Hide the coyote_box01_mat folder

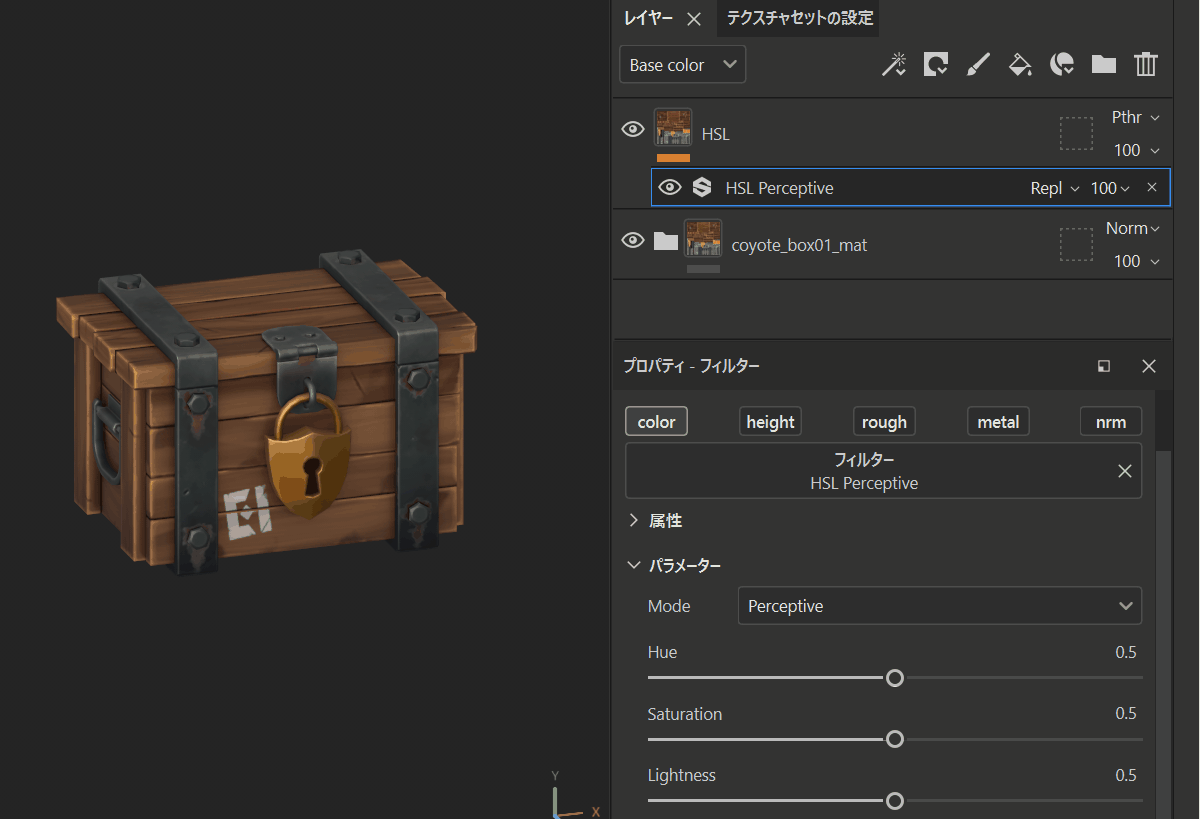pyautogui.click(x=632, y=240)
